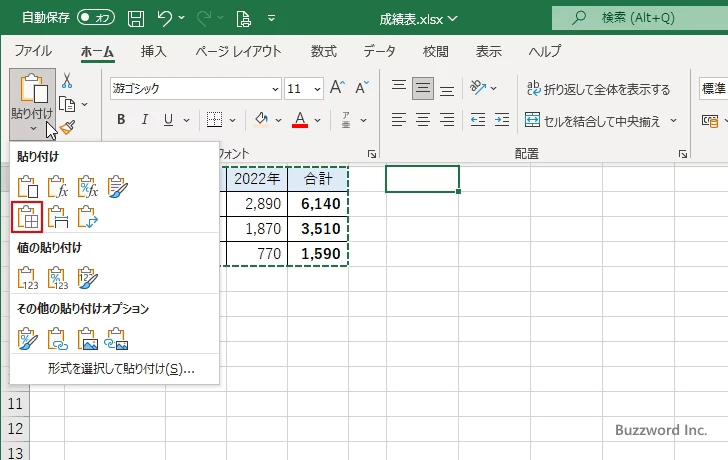This screenshot has height=460, width=728.
Task: Select Paste Link option
Action: [x=58, y=338]
